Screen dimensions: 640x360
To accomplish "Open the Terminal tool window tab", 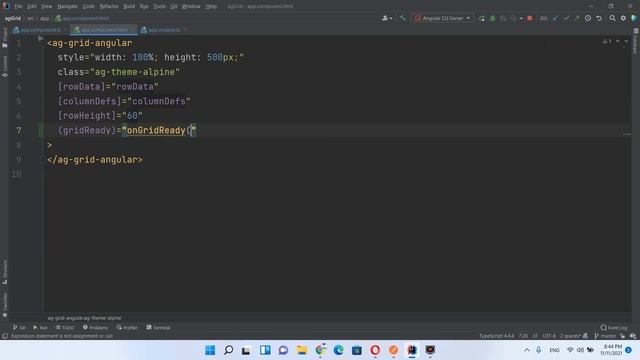I will click(x=158, y=327).
